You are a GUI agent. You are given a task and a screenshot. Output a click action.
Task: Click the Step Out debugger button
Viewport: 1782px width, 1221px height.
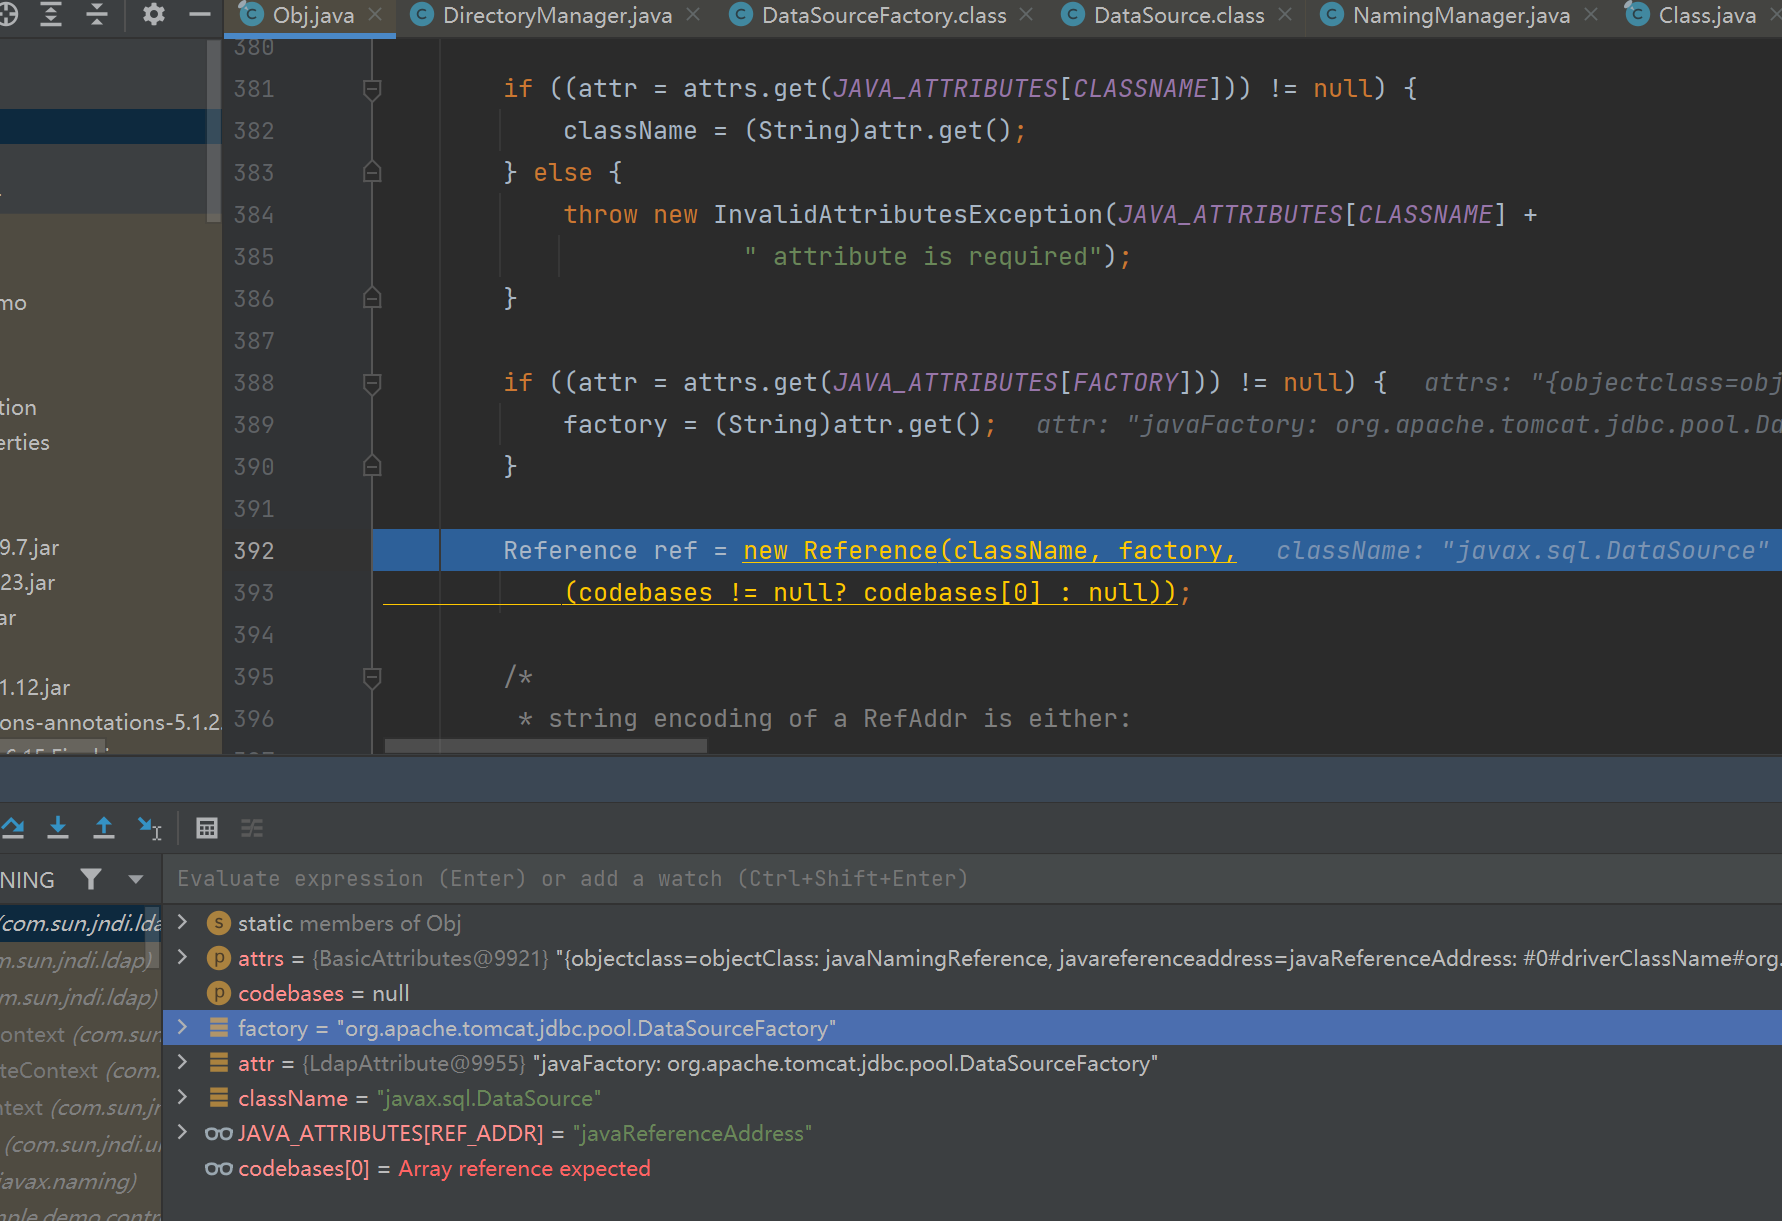coord(104,827)
